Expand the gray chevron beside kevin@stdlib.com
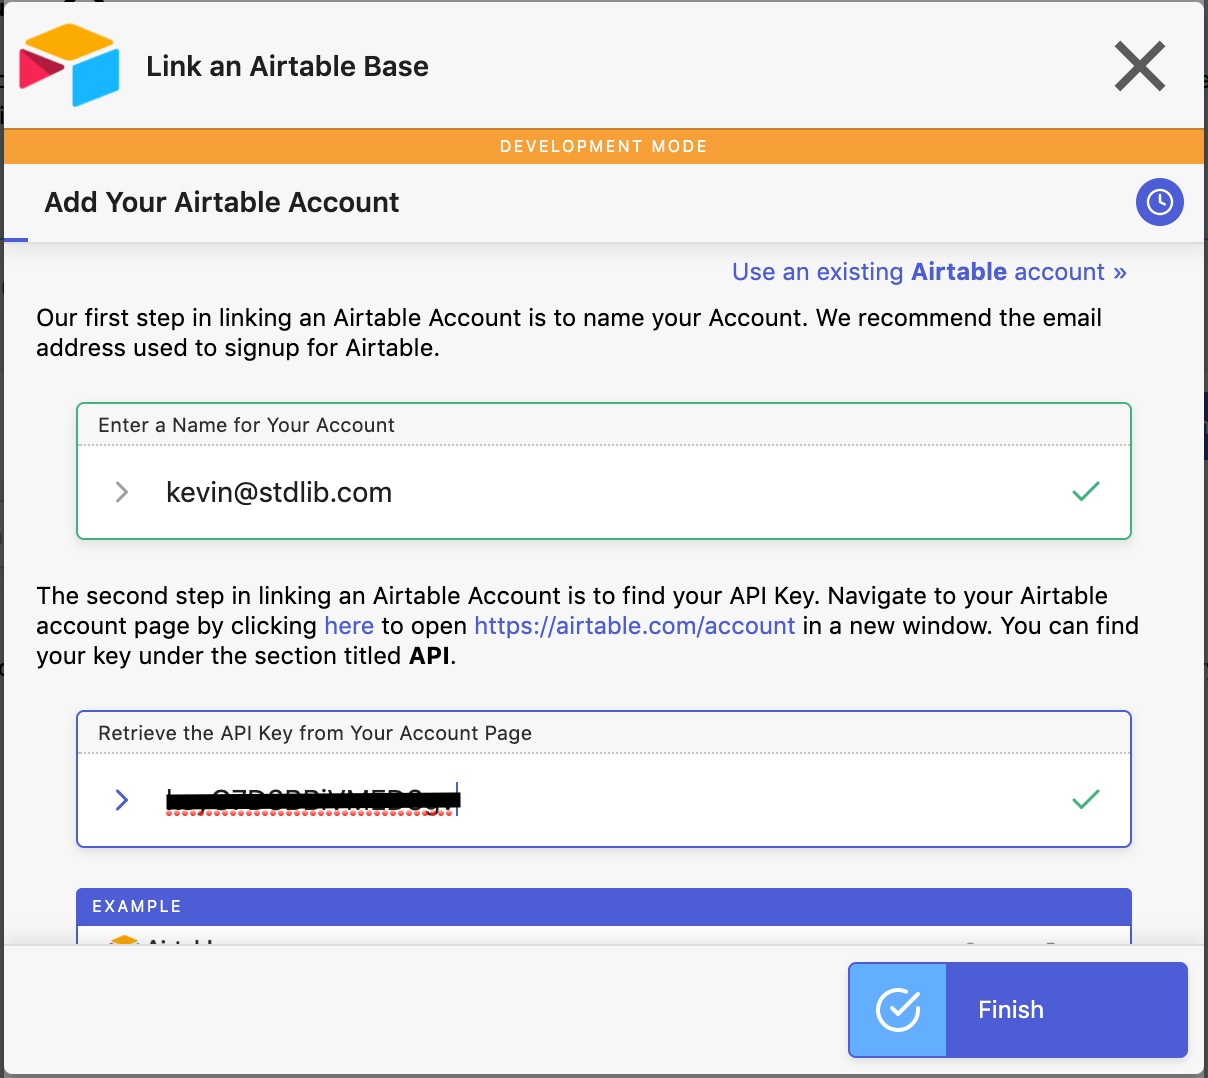The width and height of the screenshot is (1208, 1078). point(122,492)
